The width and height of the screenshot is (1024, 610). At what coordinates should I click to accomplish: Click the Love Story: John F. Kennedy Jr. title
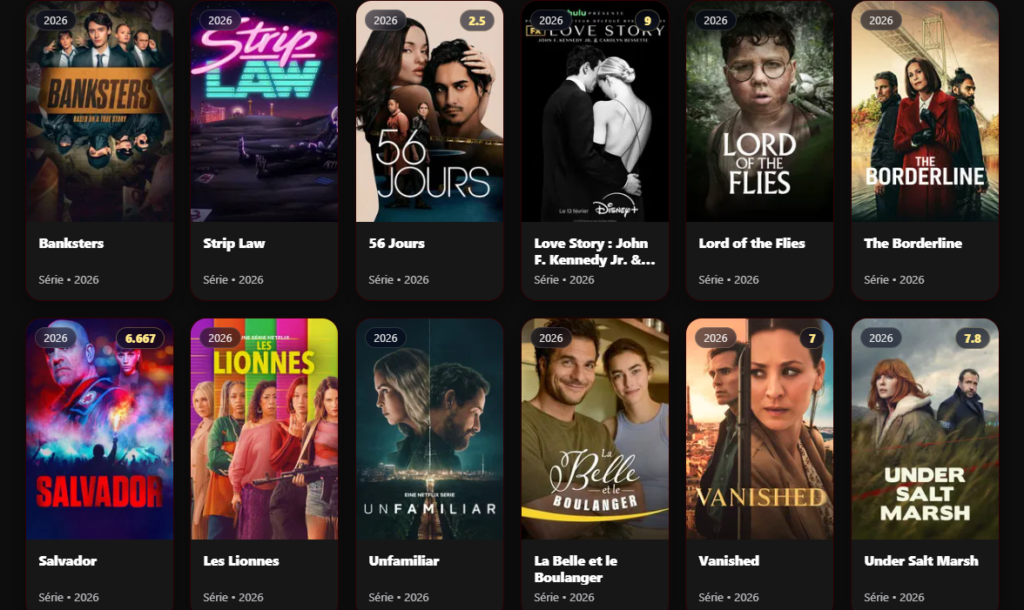click(594, 251)
